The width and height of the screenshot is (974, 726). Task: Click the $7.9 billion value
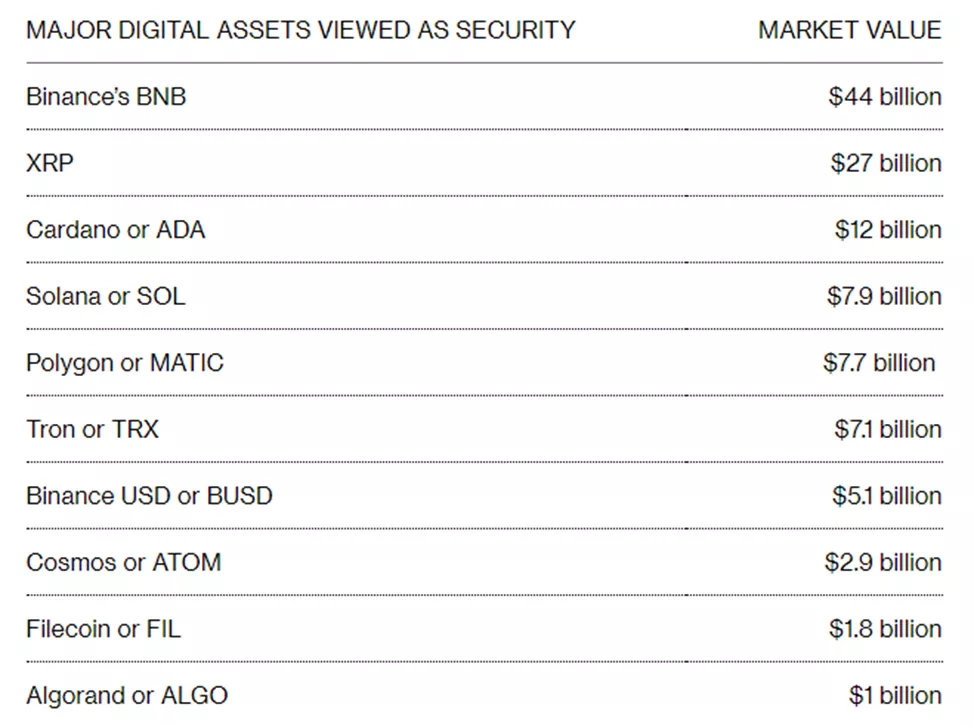(x=884, y=296)
